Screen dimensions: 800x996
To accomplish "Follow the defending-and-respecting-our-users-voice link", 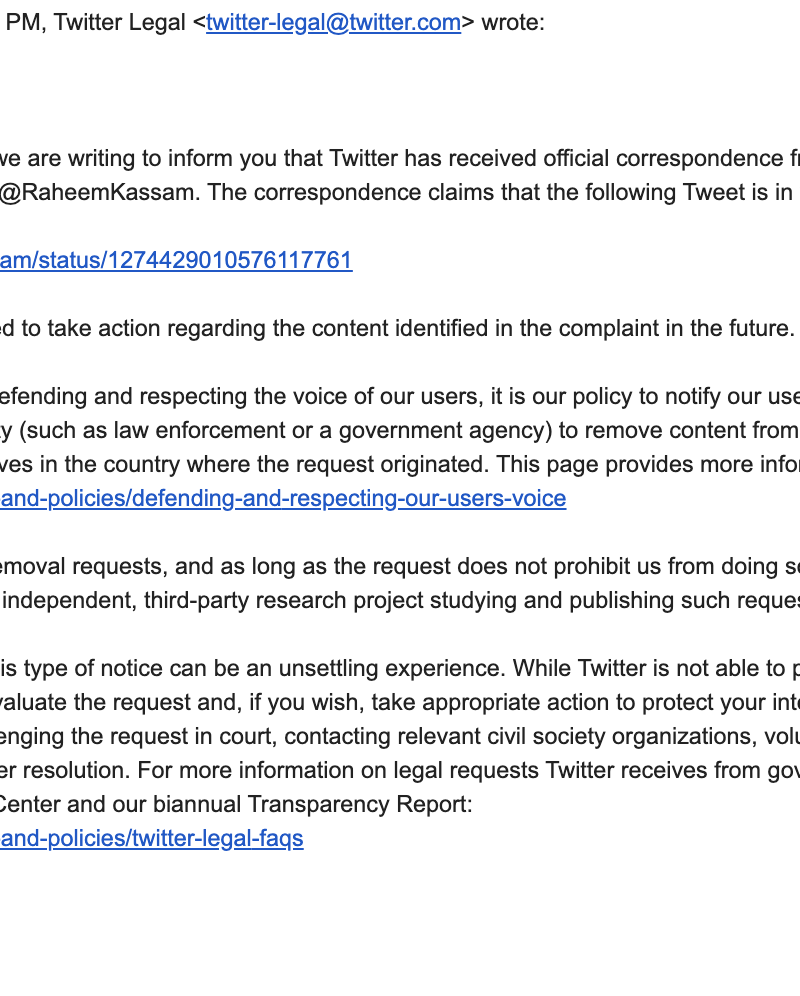I will 283,498.
